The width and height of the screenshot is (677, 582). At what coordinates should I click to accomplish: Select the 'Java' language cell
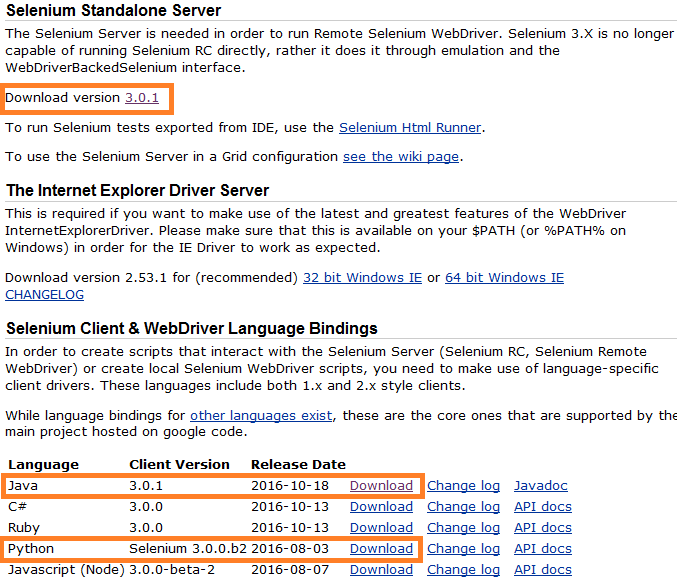coord(23,486)
